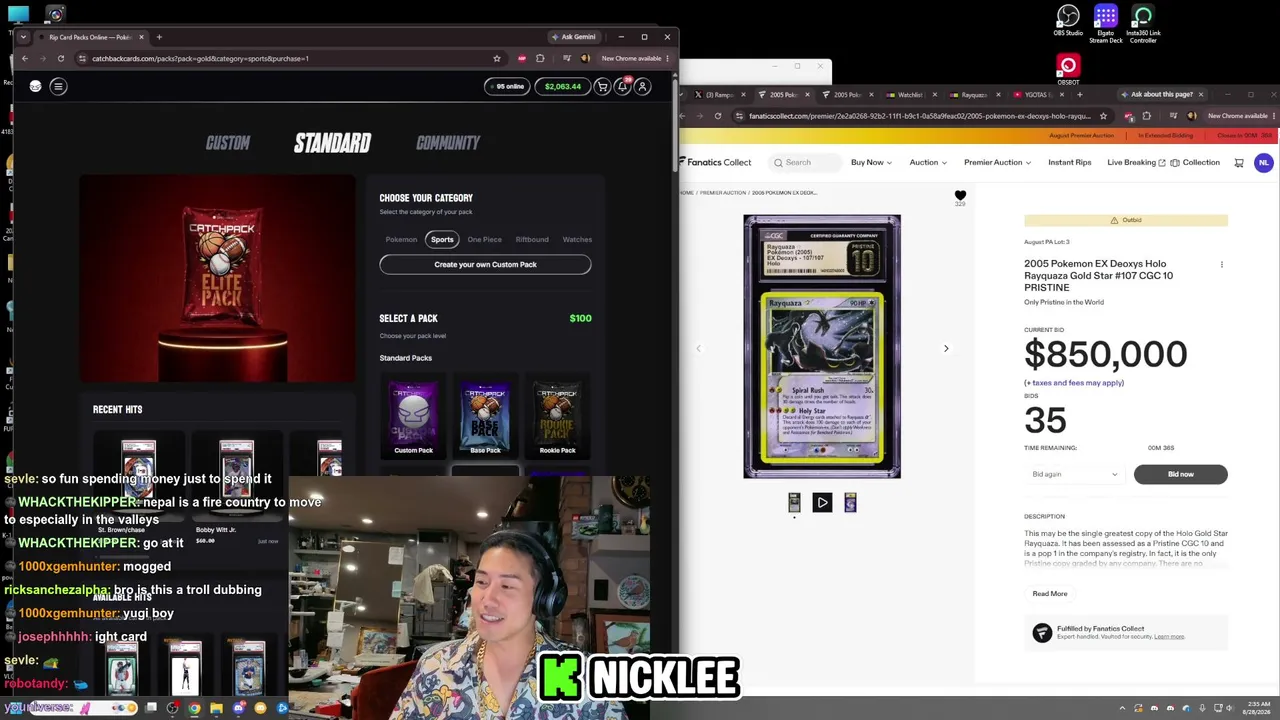
Task: Open File Explorer from the taskbar
Action: tap(216, 709)
